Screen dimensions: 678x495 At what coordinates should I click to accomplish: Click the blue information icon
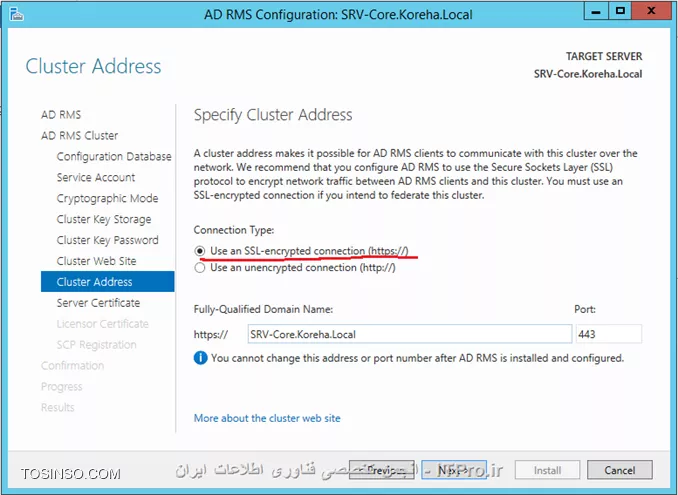pyautogui.click(x=201, y=358)
